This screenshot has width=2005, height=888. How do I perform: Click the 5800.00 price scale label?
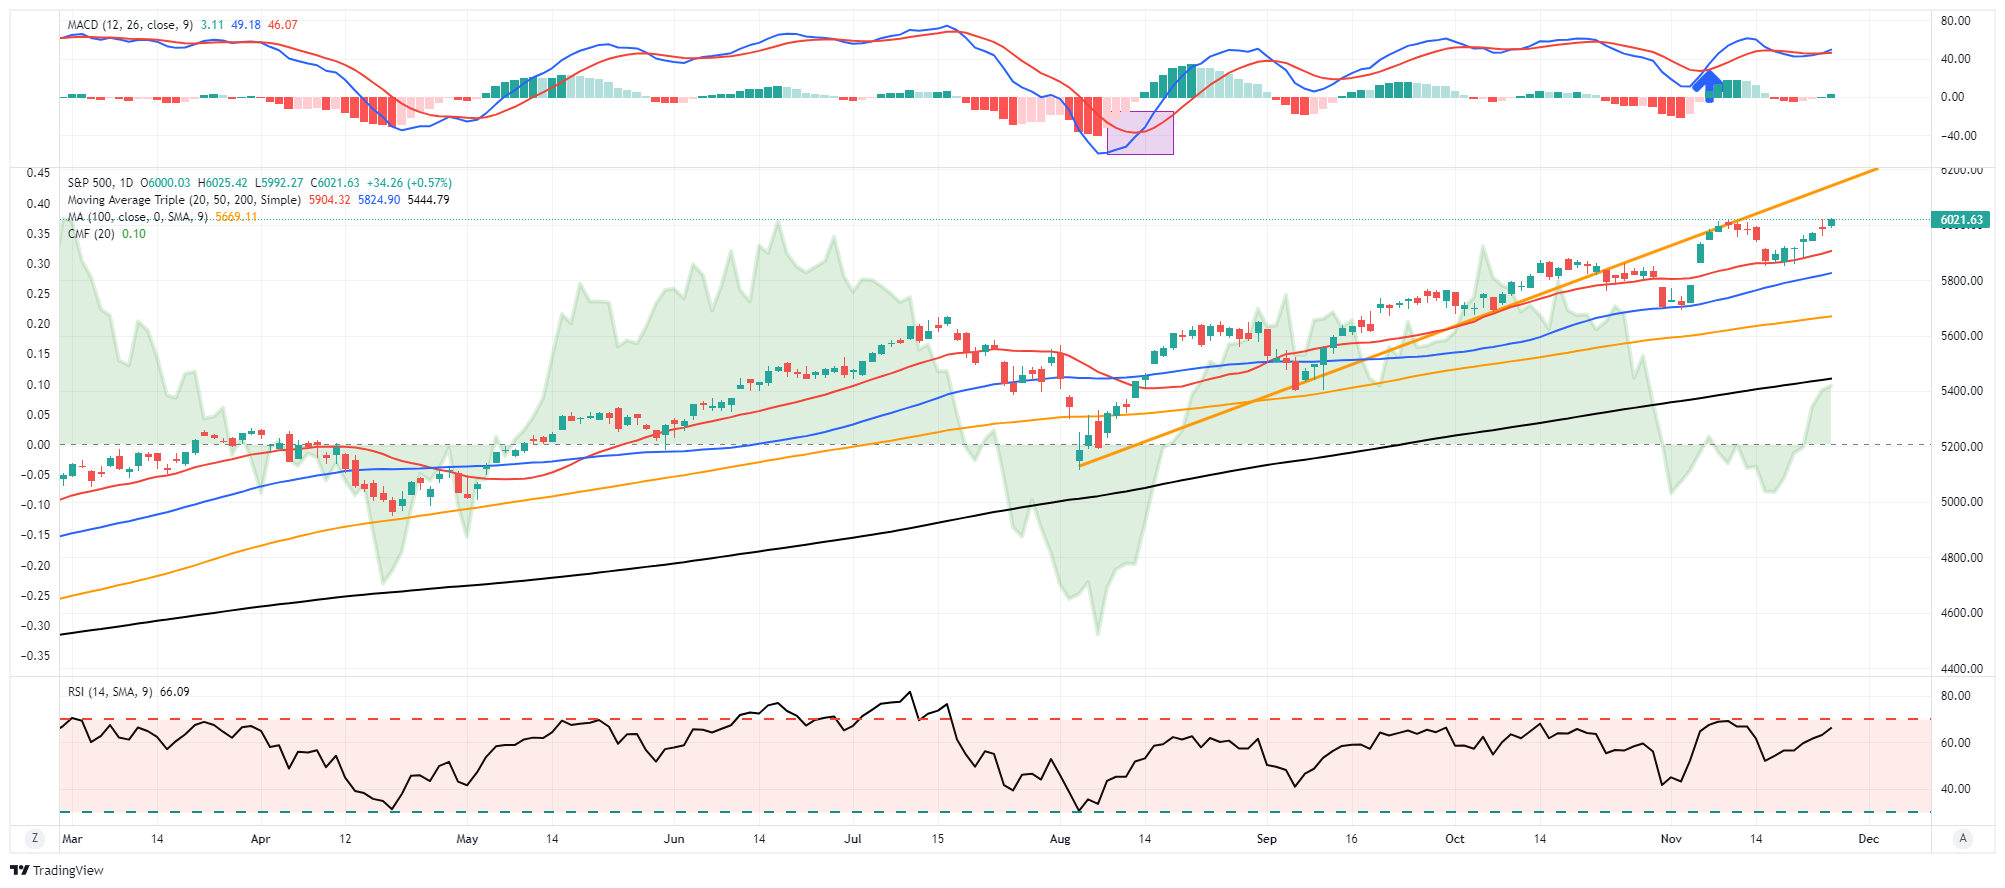(1962, 281)
